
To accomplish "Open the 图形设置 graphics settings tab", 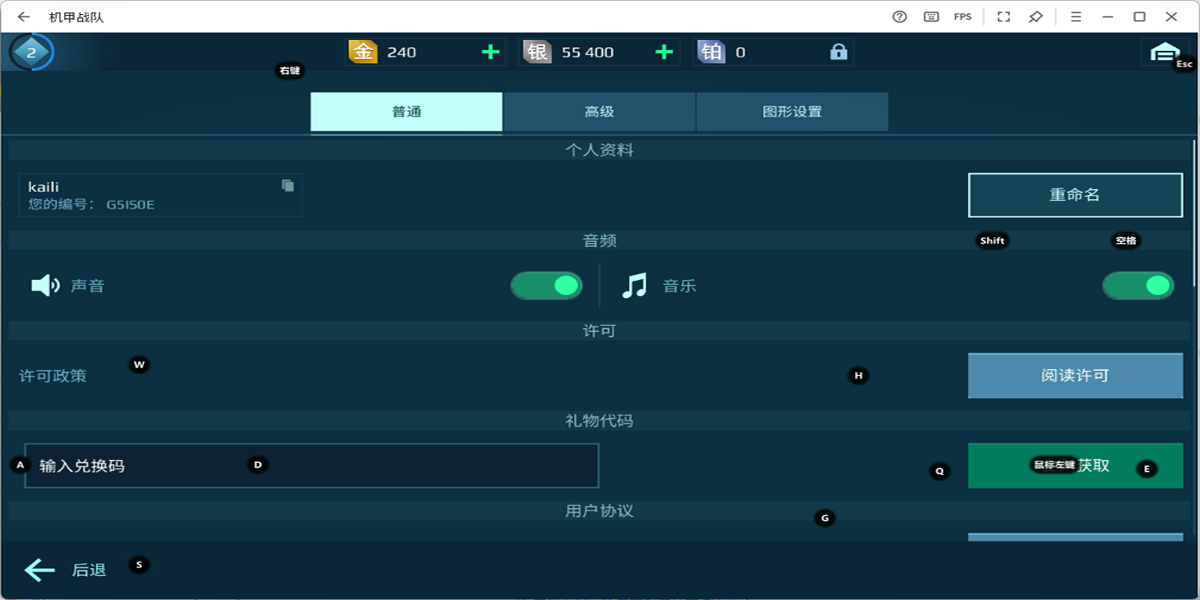I will point(792,111).
